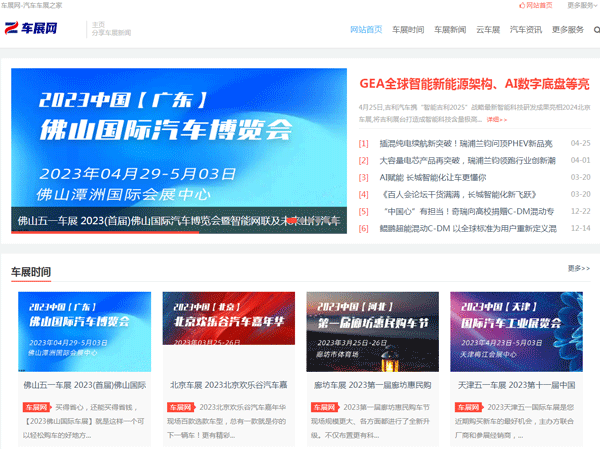Click card title 廊坊车展 2023第一届廊坊惠民购
This screenshot has width=600, height=449.
tap(373, 385)
